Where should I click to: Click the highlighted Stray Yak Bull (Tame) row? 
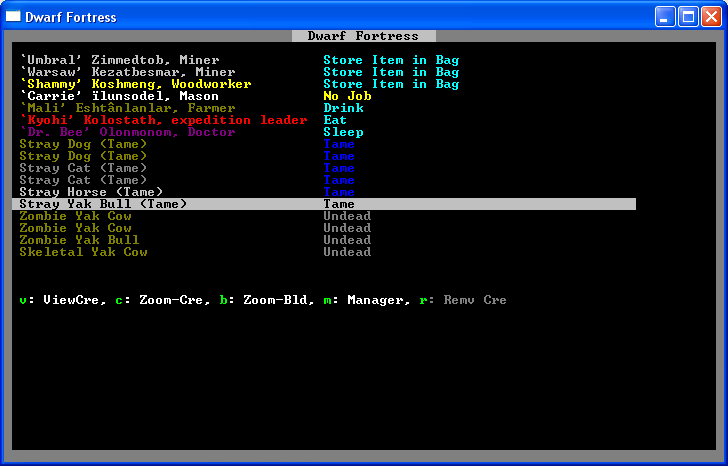pos(324,204)
